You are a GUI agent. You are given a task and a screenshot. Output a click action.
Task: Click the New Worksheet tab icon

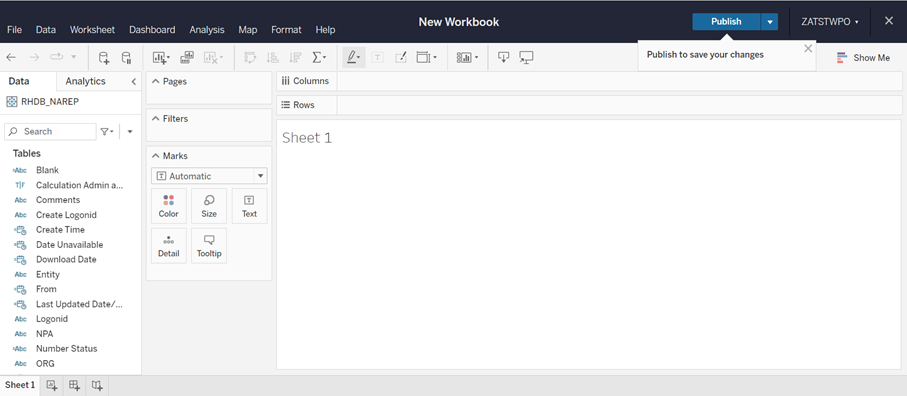(x=51, y=385)
